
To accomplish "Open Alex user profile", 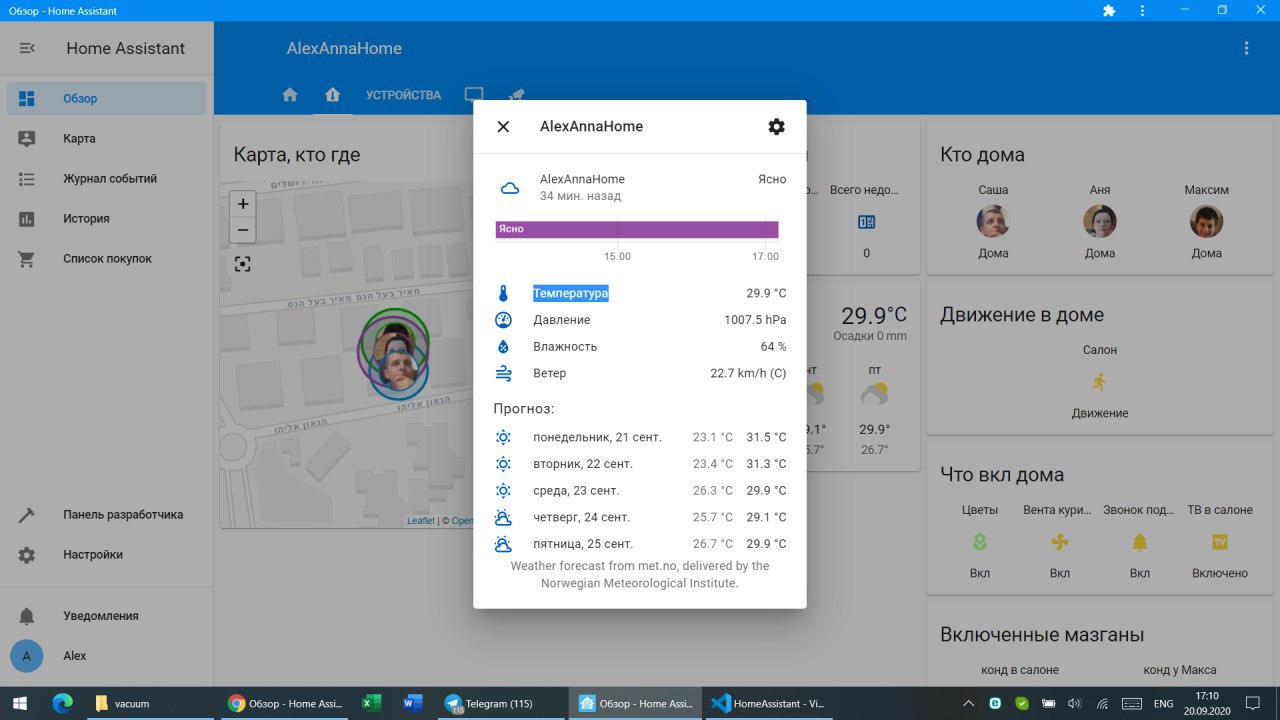I will (x=107, y=656).
